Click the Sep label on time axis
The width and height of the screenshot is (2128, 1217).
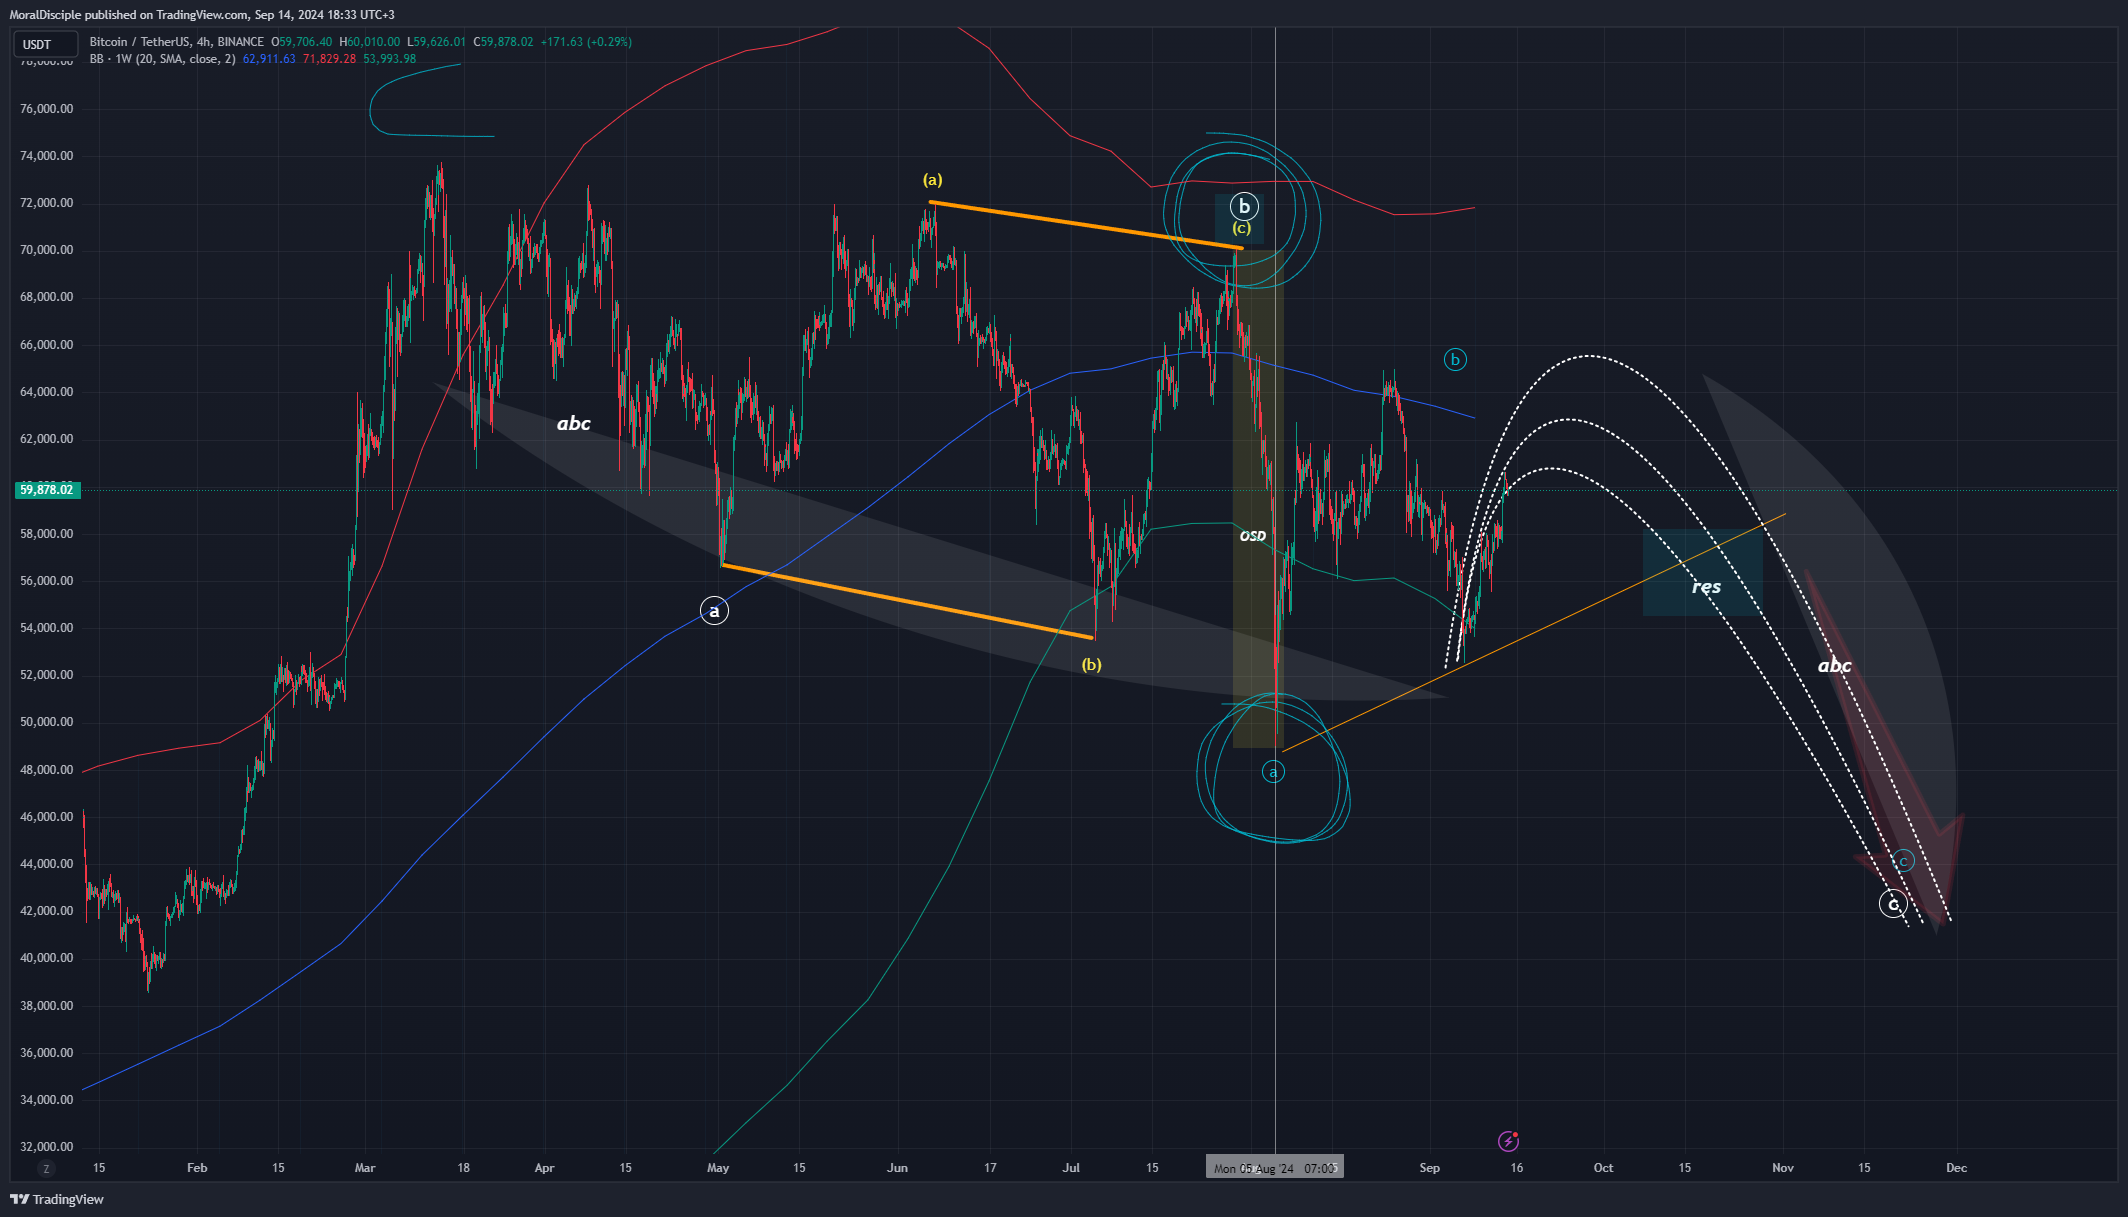point(1429,1168)
